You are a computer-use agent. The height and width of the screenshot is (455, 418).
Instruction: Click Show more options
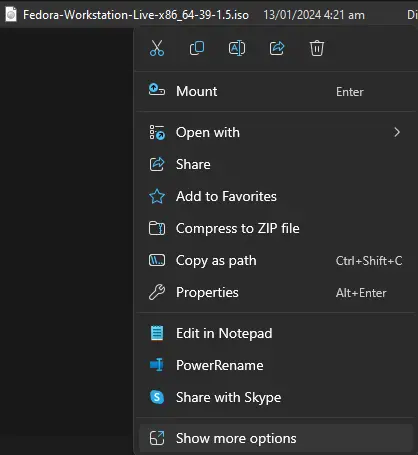click(275, 438)
